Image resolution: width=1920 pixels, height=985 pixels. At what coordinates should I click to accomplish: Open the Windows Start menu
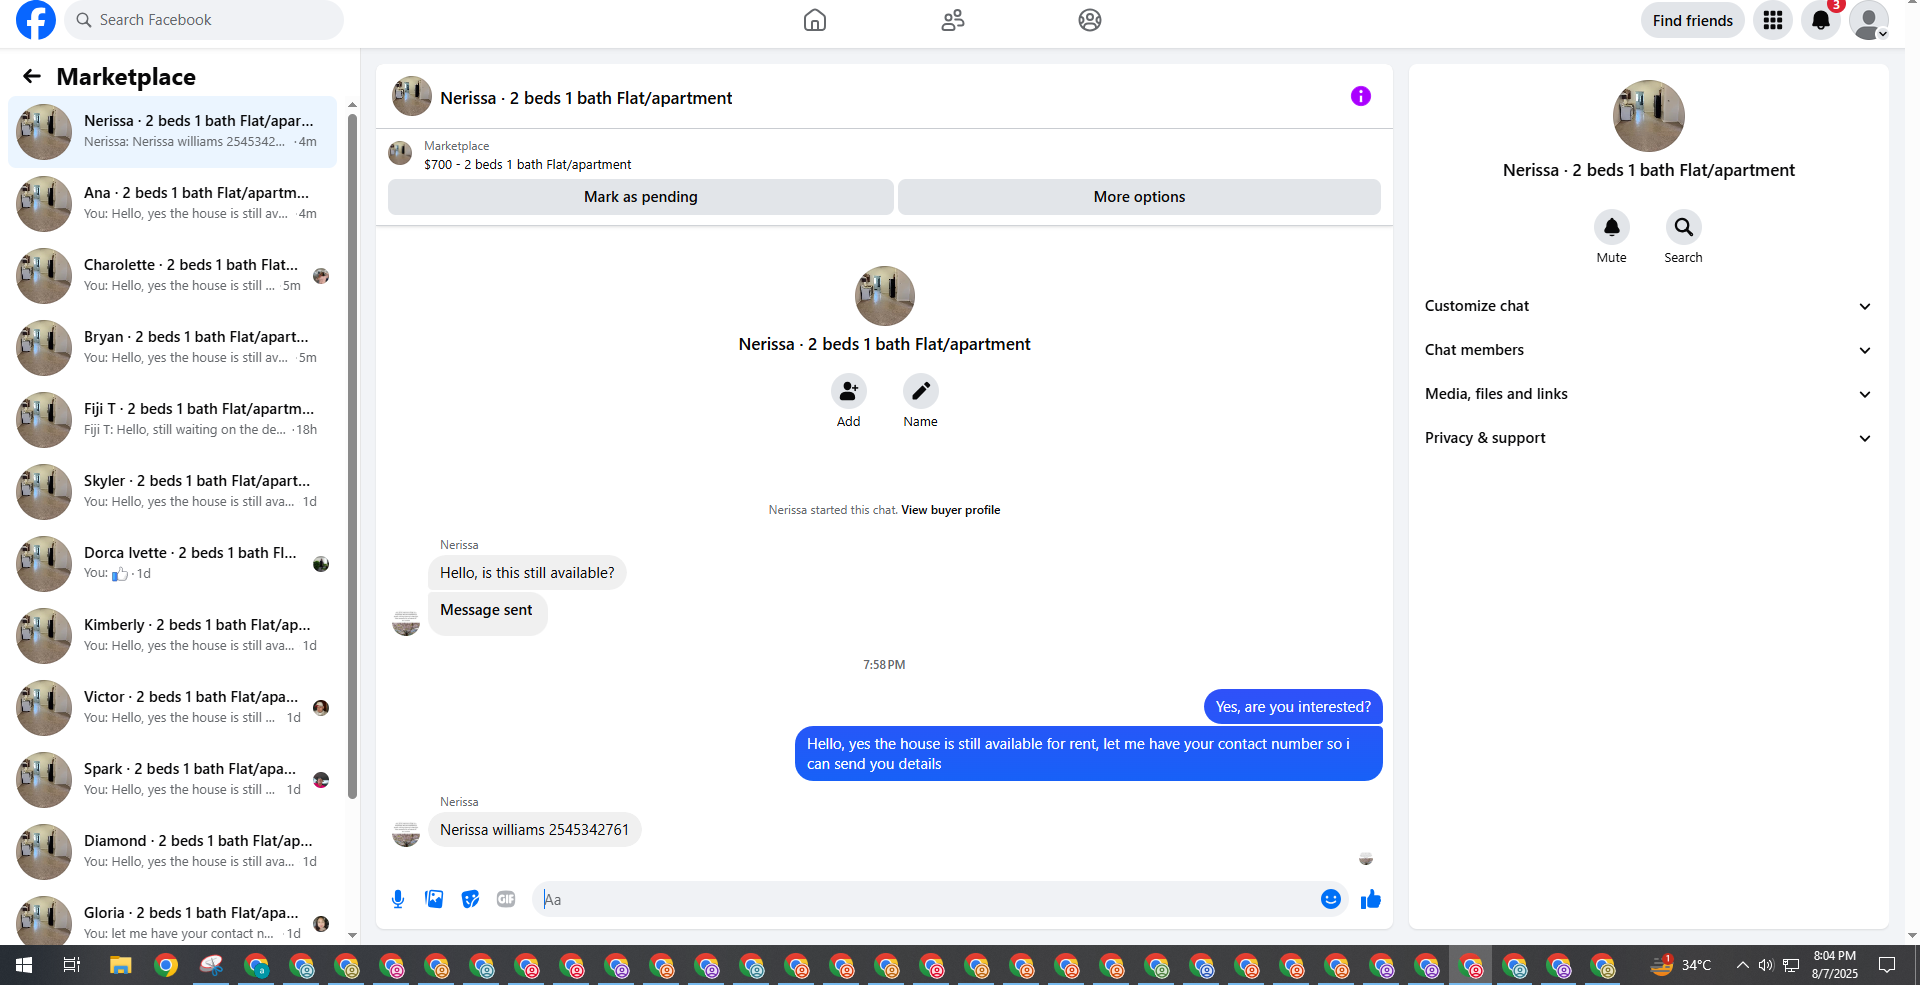click(24, 965)
